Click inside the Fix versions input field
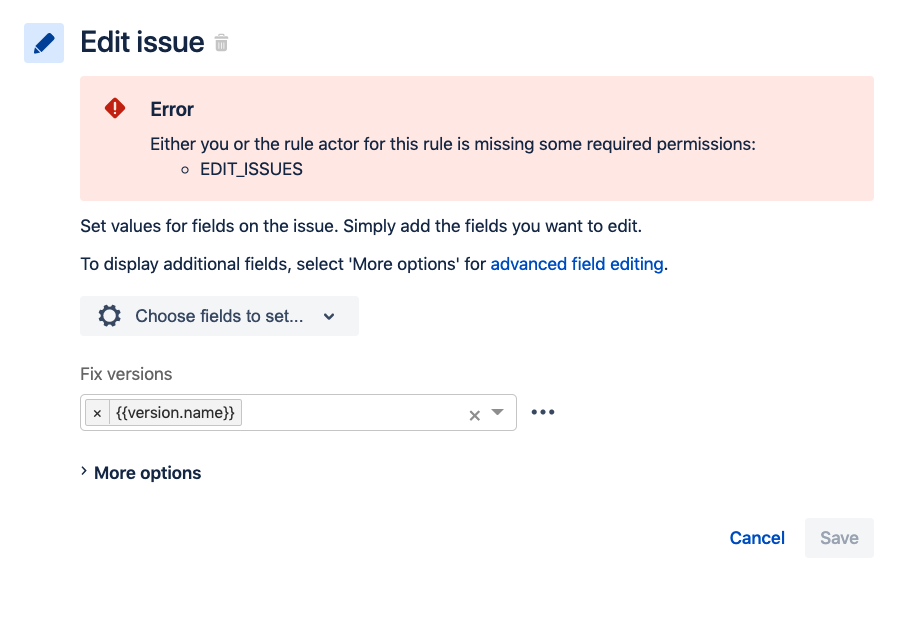Image resolution: width=901 pixels, height=643 pixels. [350, 412]
